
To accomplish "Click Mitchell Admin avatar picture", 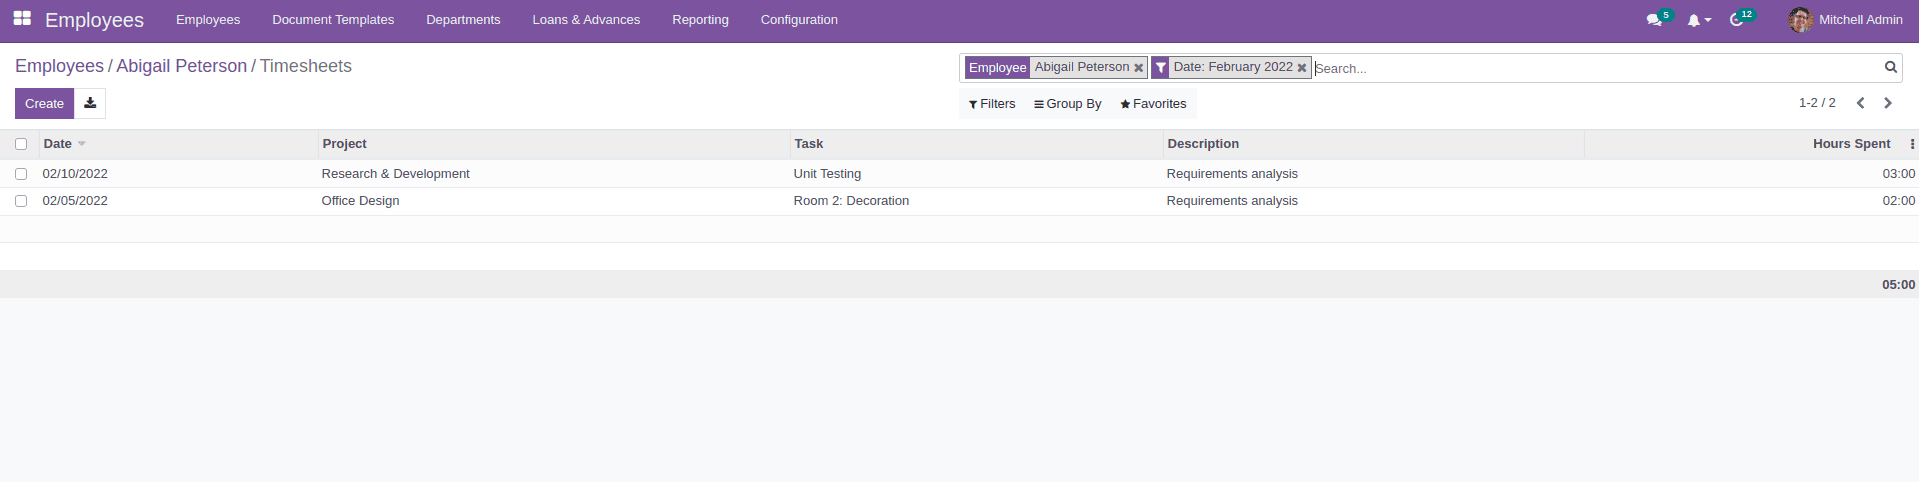I will pyautogui.click(x=1800, y=20).
